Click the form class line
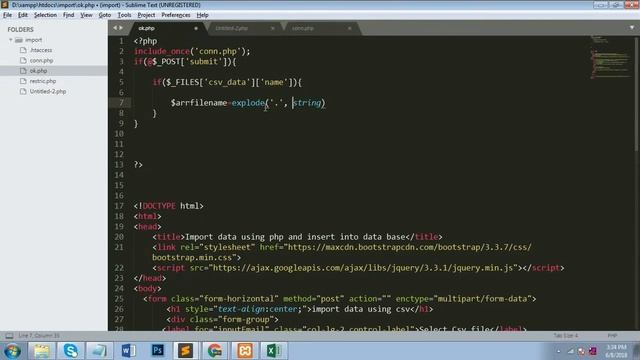This screenshot has height=360, width=640. point(340,299)
